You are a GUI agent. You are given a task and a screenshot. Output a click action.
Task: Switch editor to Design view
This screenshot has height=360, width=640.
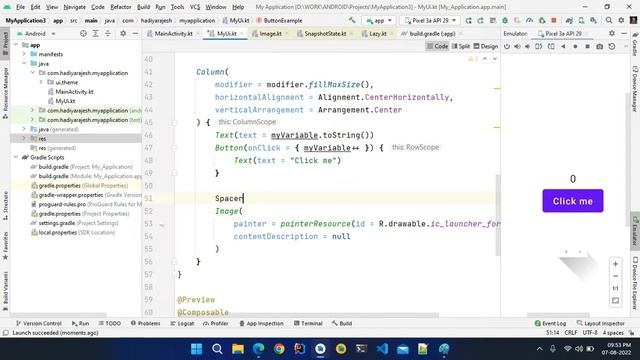[486, 47]
